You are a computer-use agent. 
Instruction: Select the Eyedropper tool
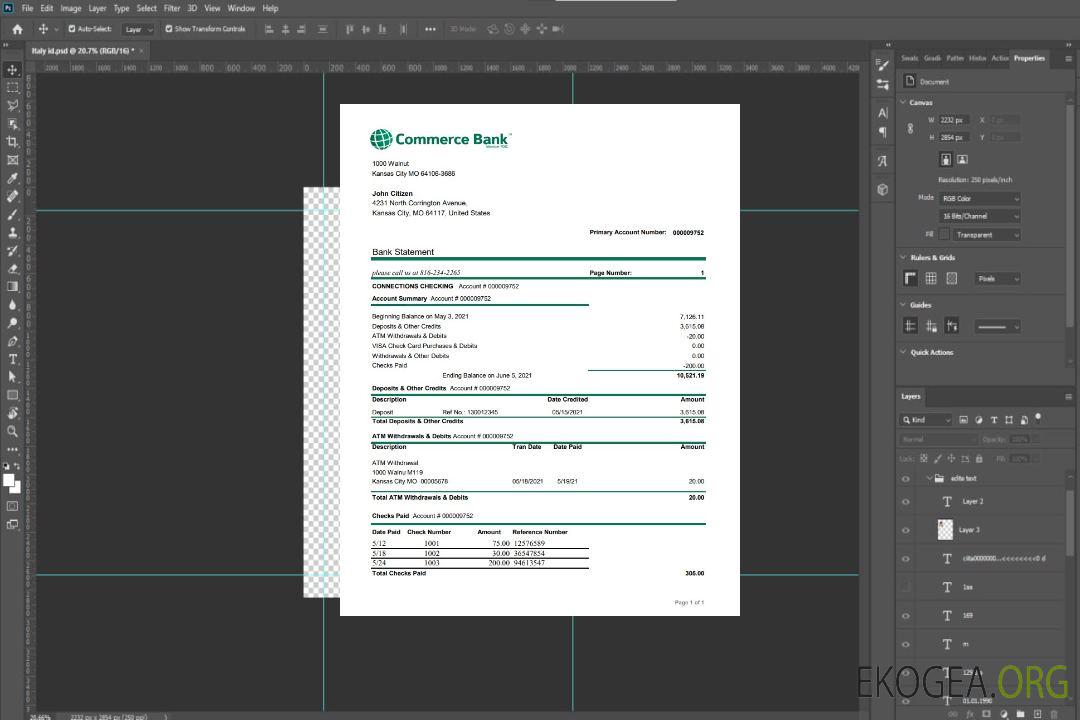coord(12,178)
